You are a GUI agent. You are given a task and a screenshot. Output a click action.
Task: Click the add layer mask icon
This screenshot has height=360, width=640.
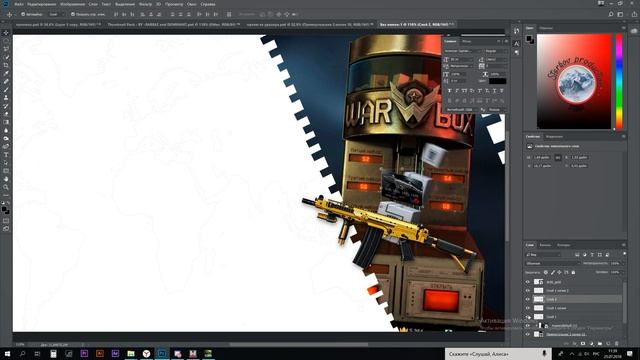click(583, 344)
